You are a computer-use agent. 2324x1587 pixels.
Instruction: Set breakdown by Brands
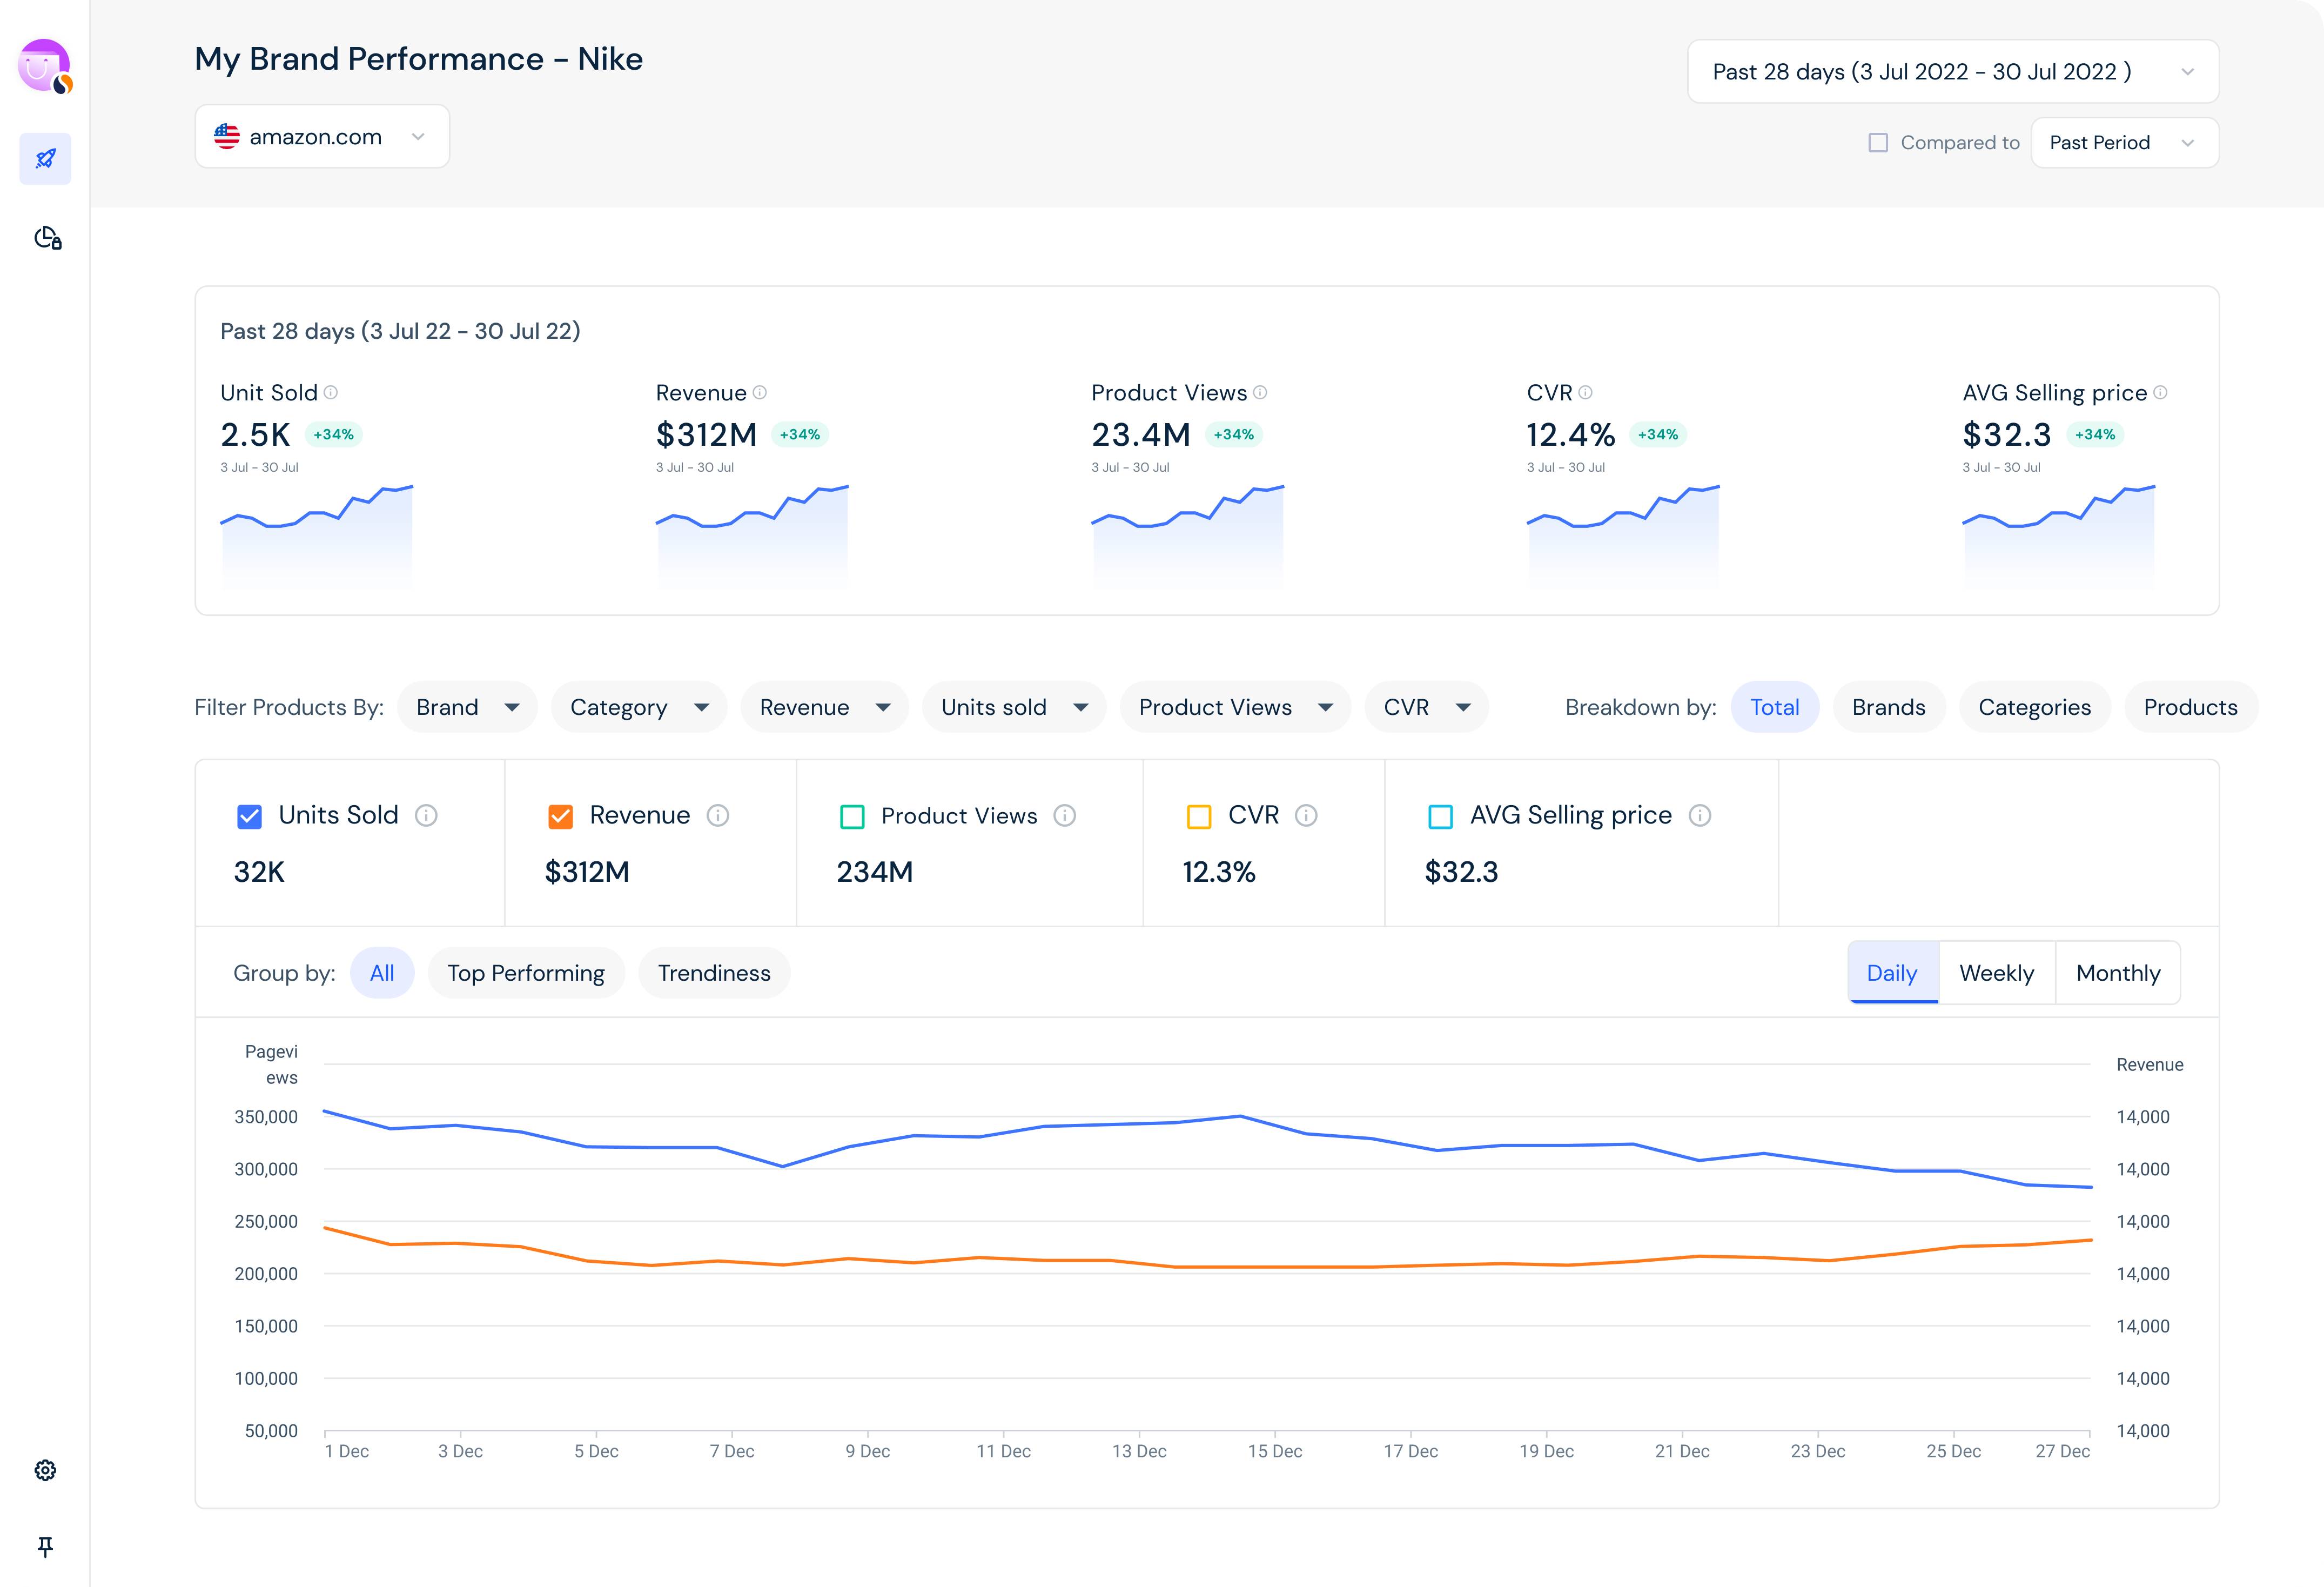(1889, 707)
